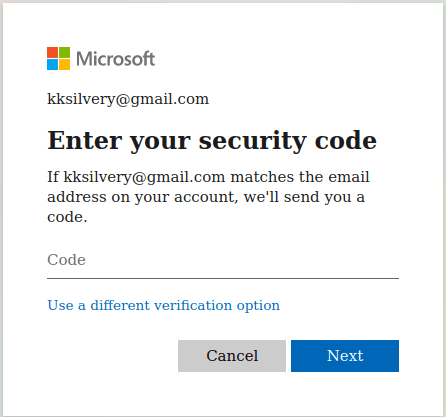Click the word 'security' in the heading
Image resolution: width=446 pixels, height=417 pixels.
coord(252,141)
